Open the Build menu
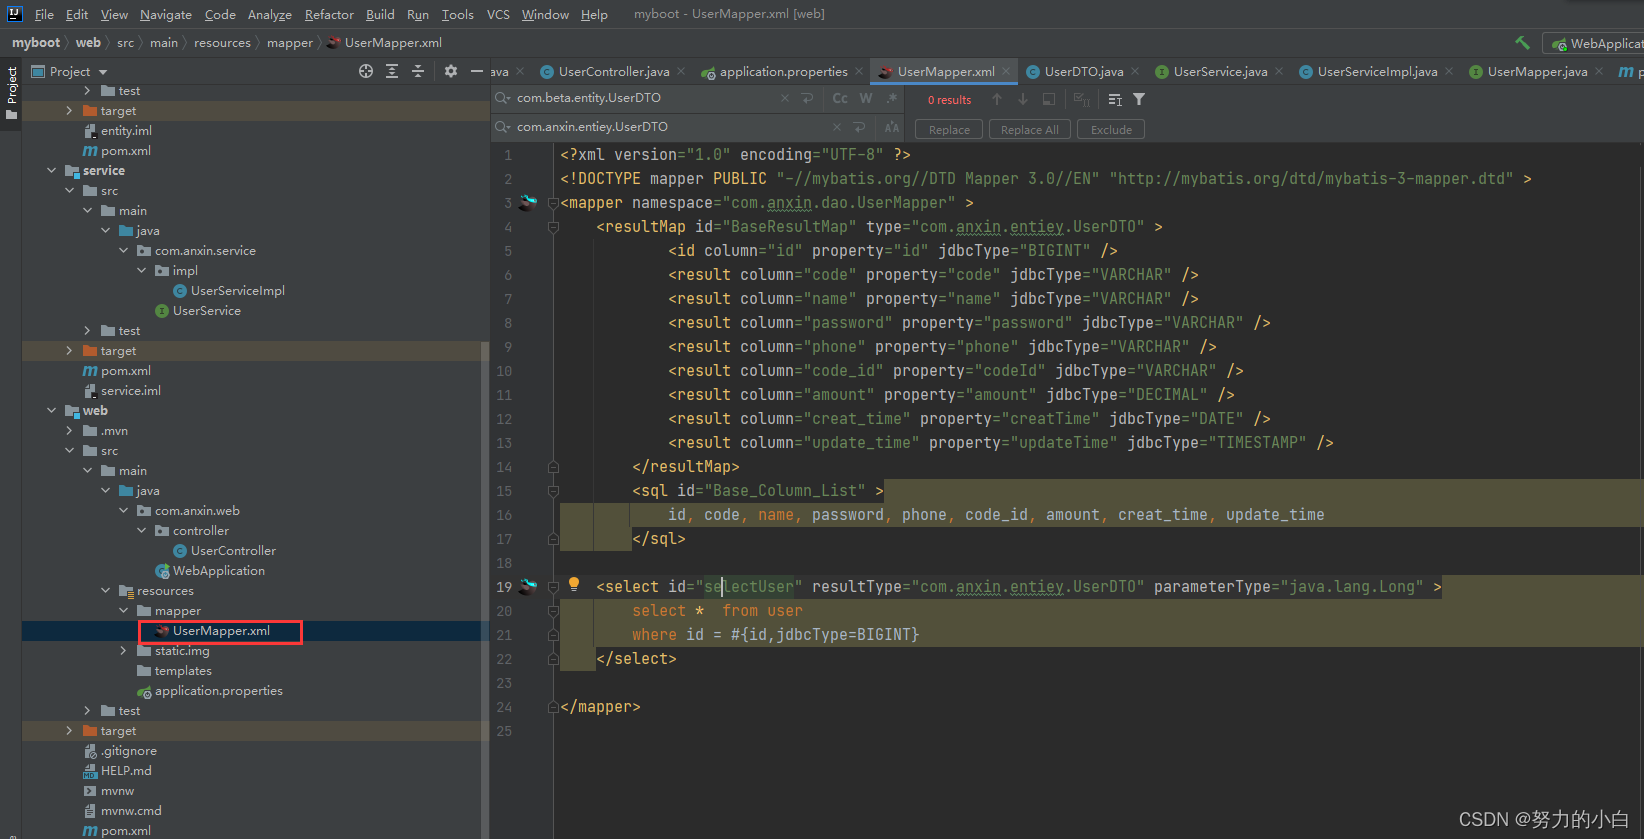The height and width of the screenshot is (839, 1644). tap(380, 14)
